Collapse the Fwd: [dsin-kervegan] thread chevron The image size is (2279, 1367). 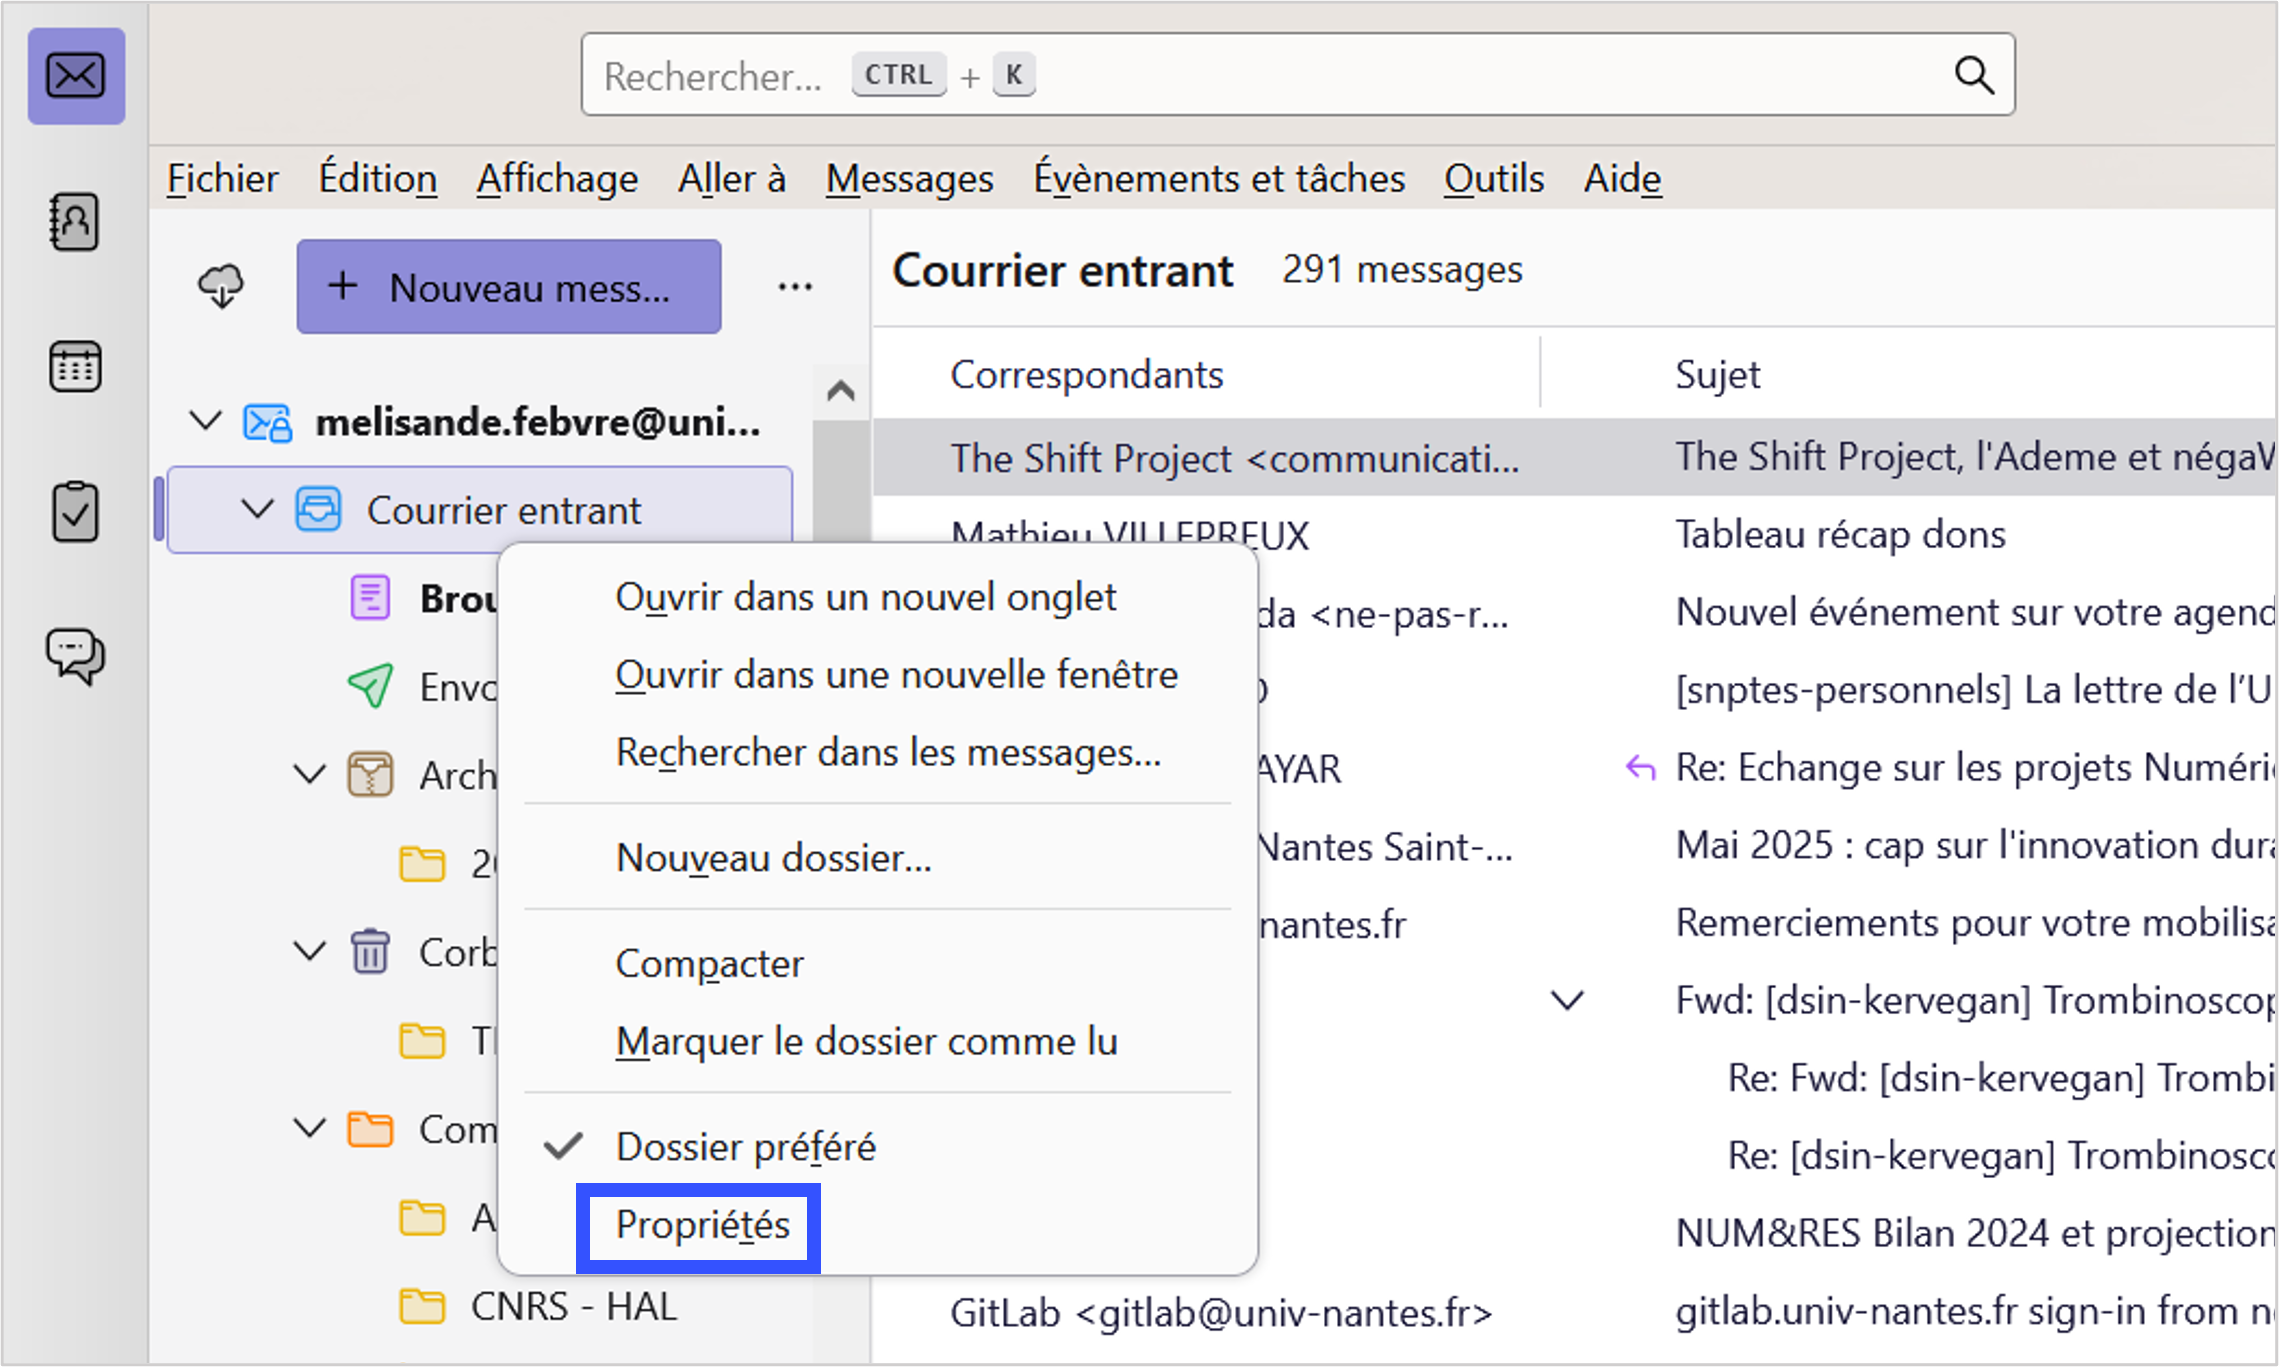coord(1566,1000)
